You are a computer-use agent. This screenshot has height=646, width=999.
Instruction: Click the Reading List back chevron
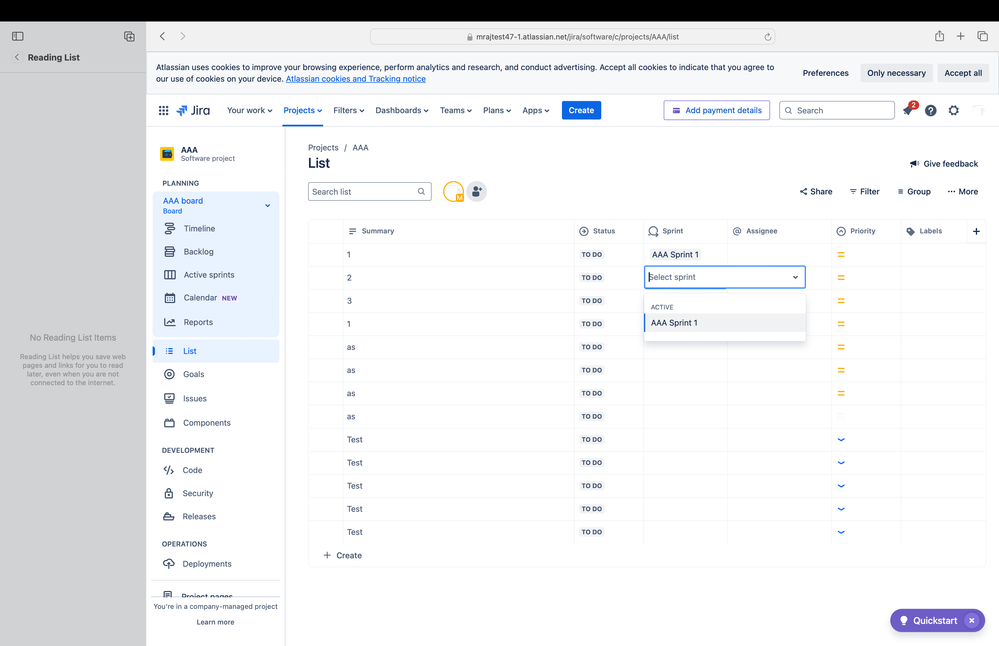pyautogui.click(x=17, y=57)
